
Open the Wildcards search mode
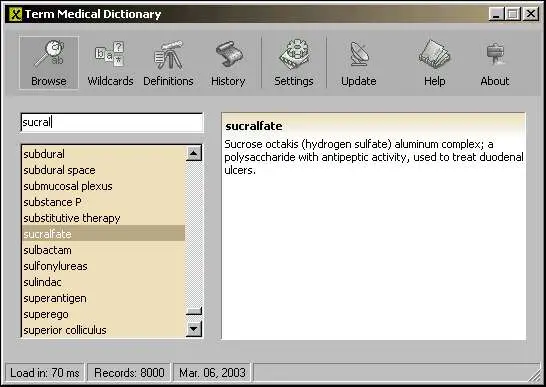110,63
